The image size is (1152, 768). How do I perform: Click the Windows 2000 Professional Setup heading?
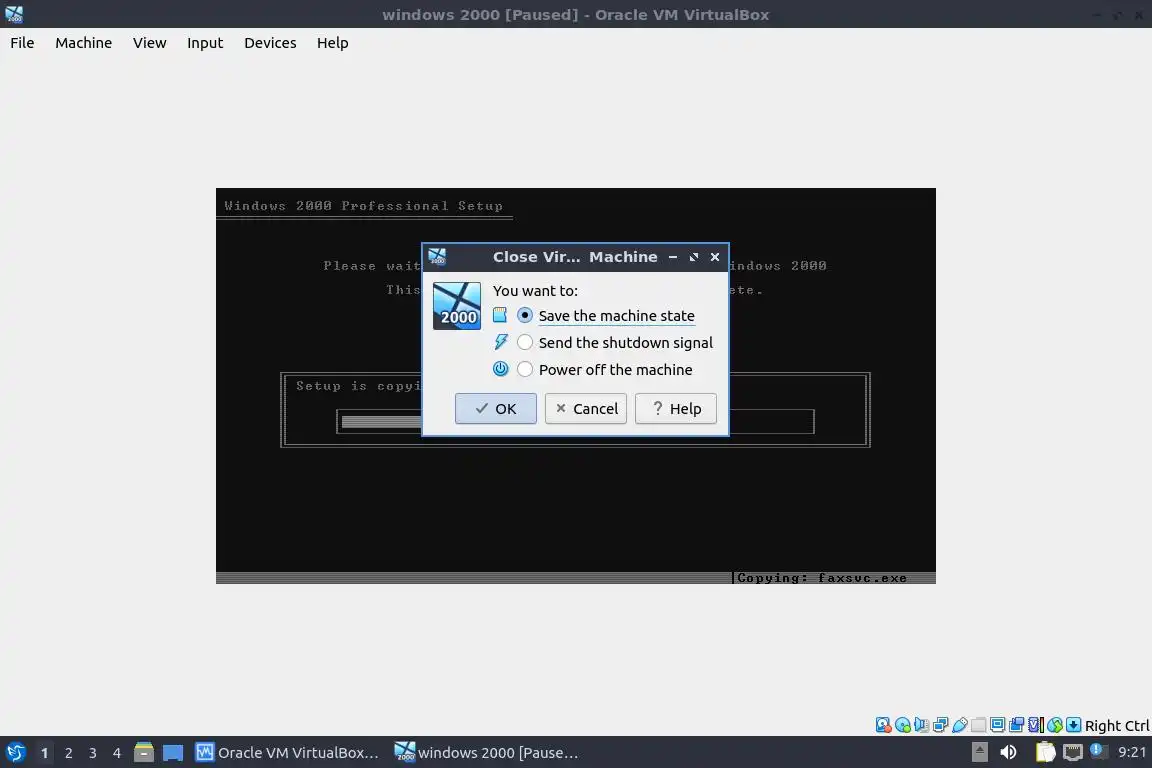pos(364,206)
